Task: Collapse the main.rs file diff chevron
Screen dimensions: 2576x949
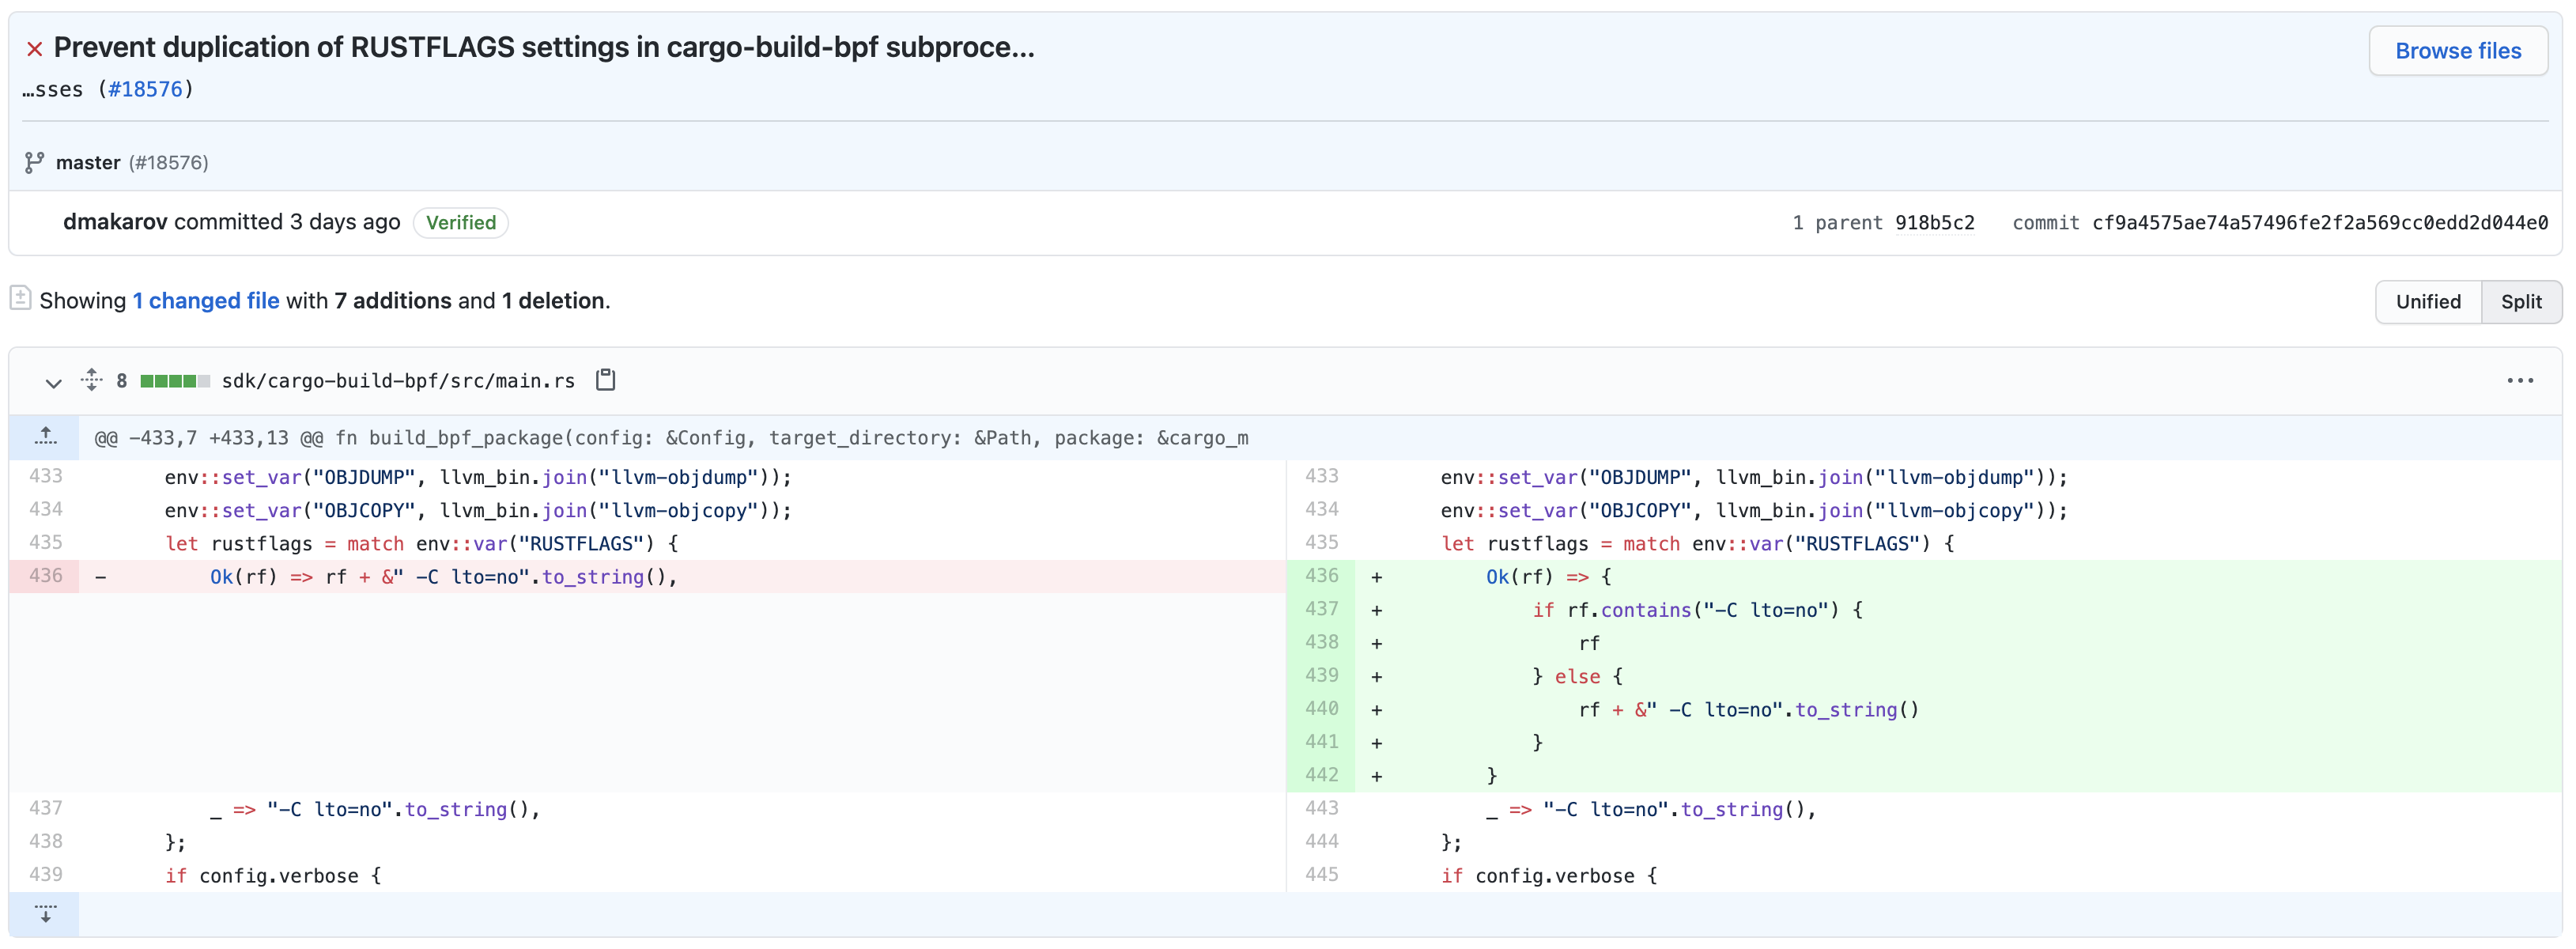Action: coord(53,382)
